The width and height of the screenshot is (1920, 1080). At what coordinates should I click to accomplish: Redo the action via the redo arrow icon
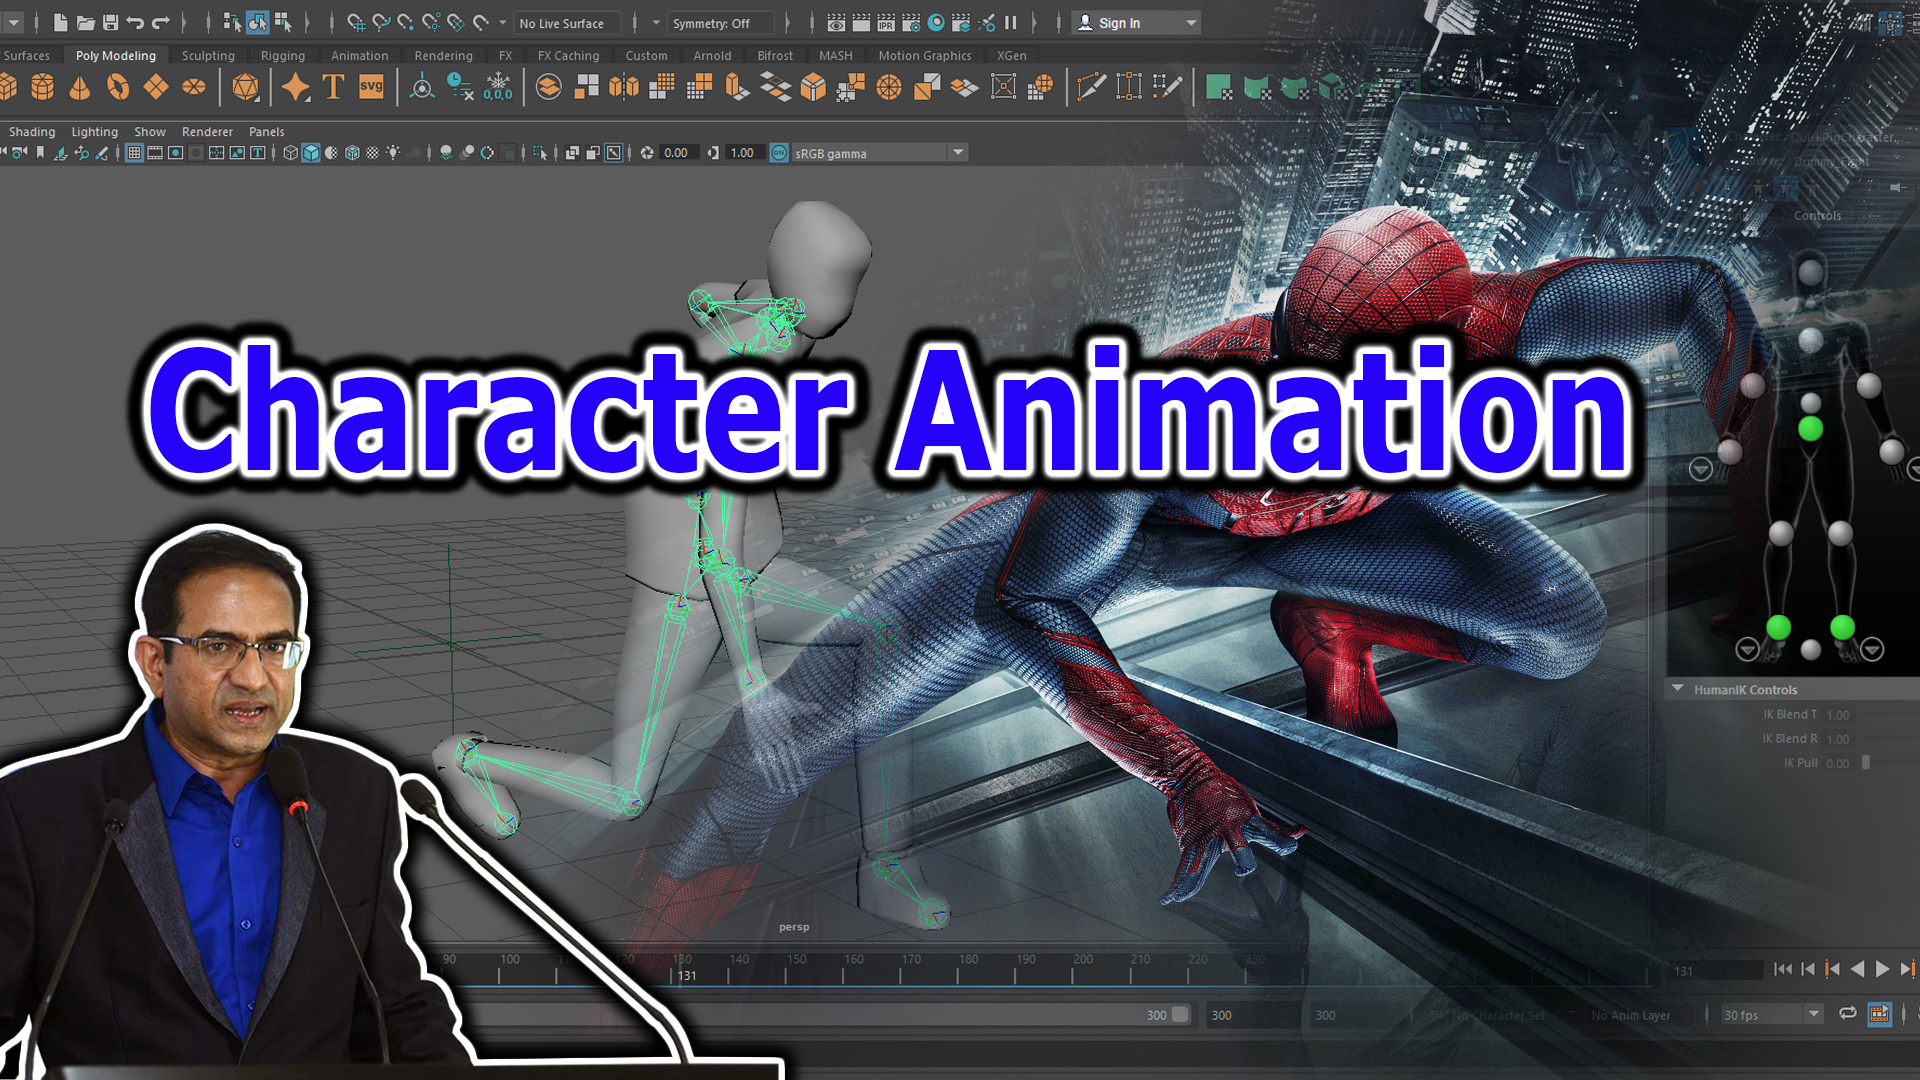160,22
